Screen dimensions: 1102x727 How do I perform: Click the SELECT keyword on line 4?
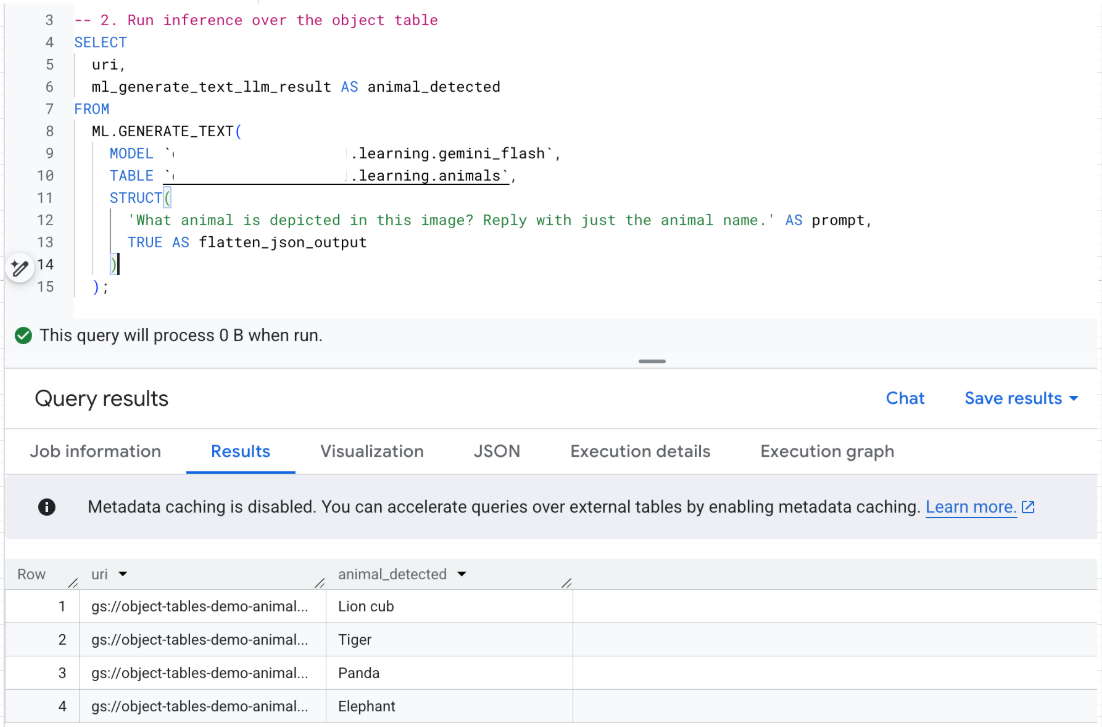click(101, 42)
